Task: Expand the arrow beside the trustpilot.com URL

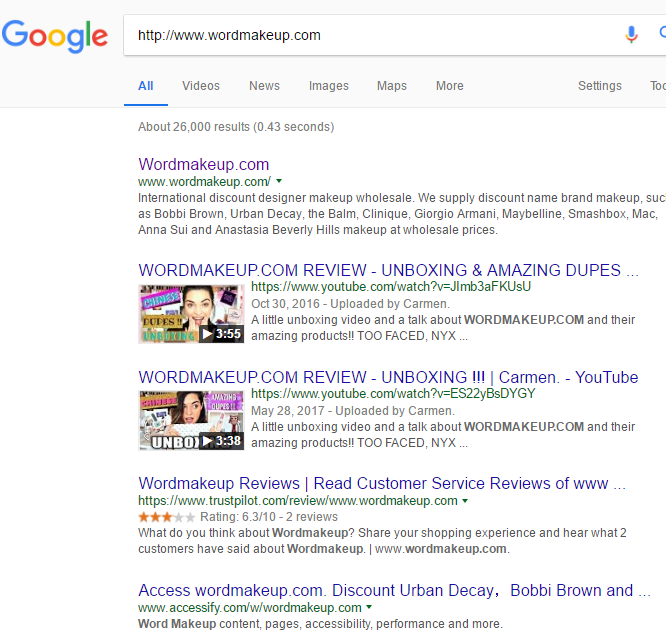Action: click(x=465, y=501)
